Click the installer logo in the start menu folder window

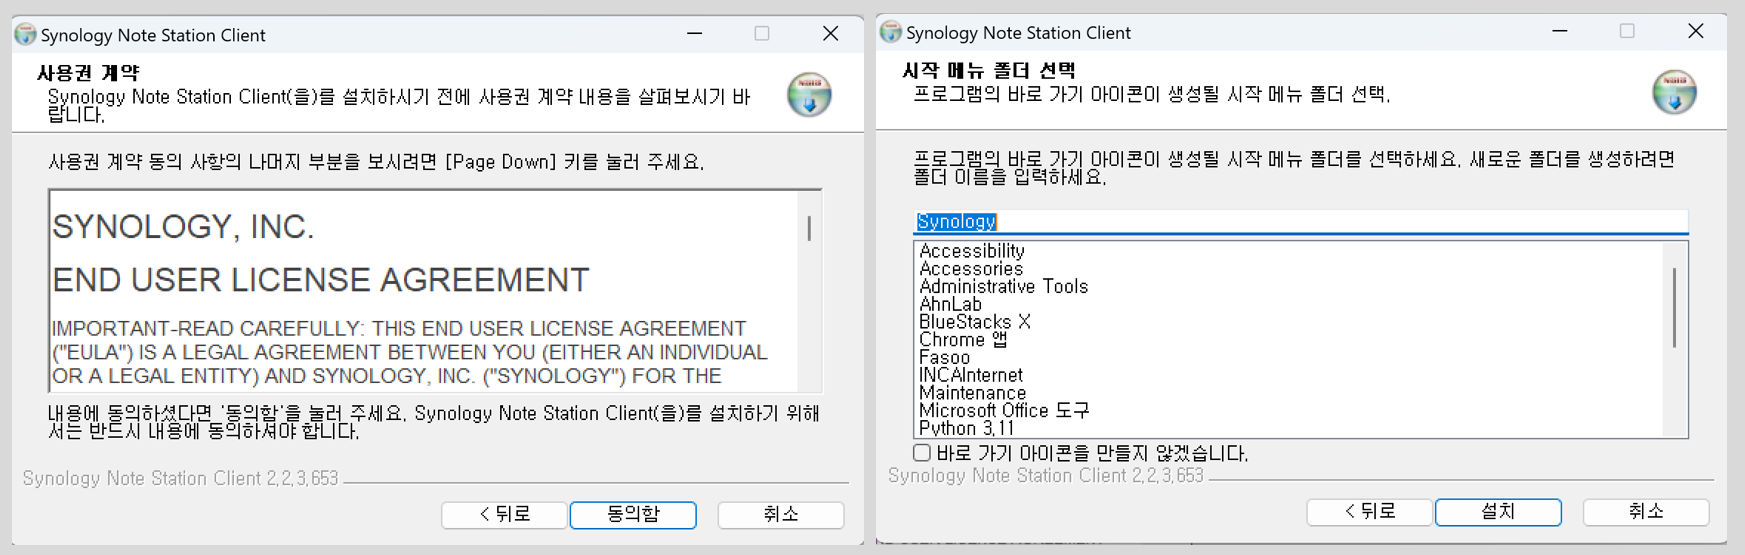point(1674,92)
